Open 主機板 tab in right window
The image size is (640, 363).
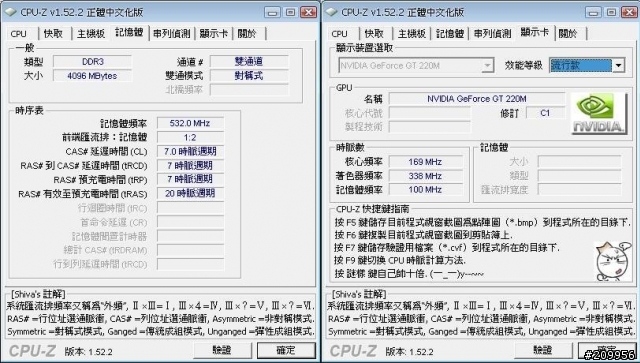[412, 34]
